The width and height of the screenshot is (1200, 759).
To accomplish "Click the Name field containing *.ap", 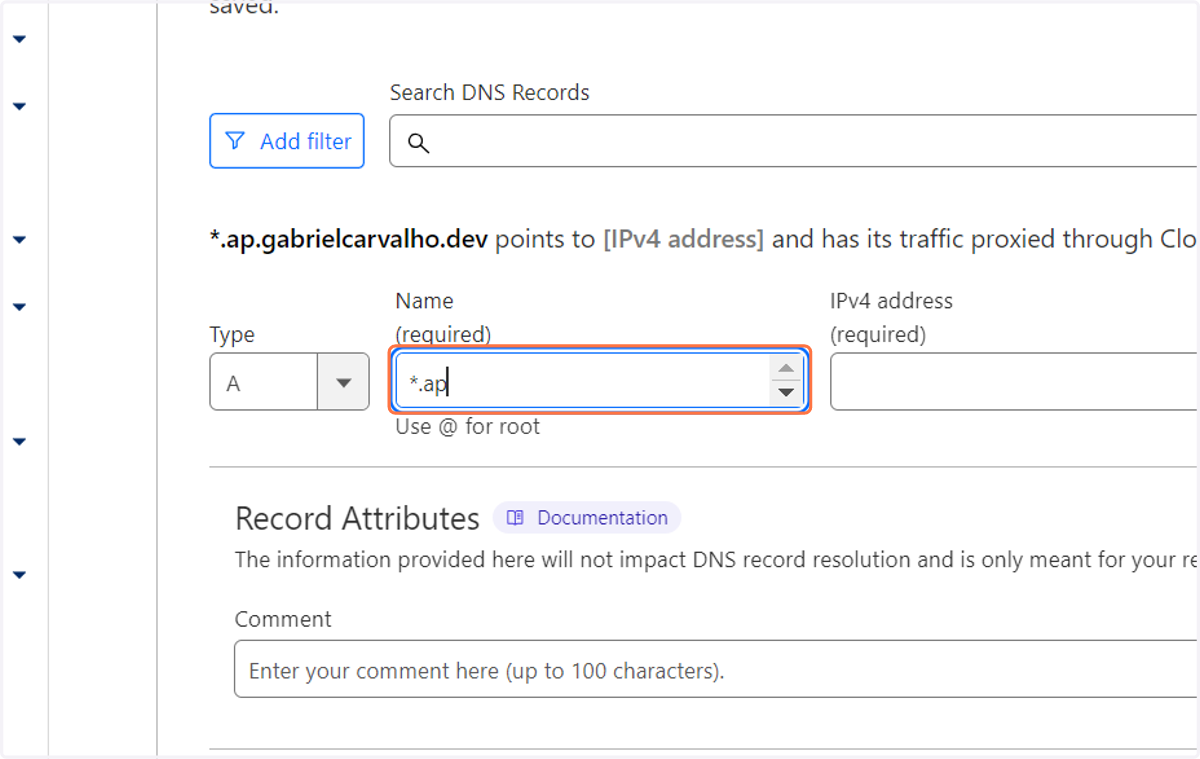I will (x=600, y=381).
